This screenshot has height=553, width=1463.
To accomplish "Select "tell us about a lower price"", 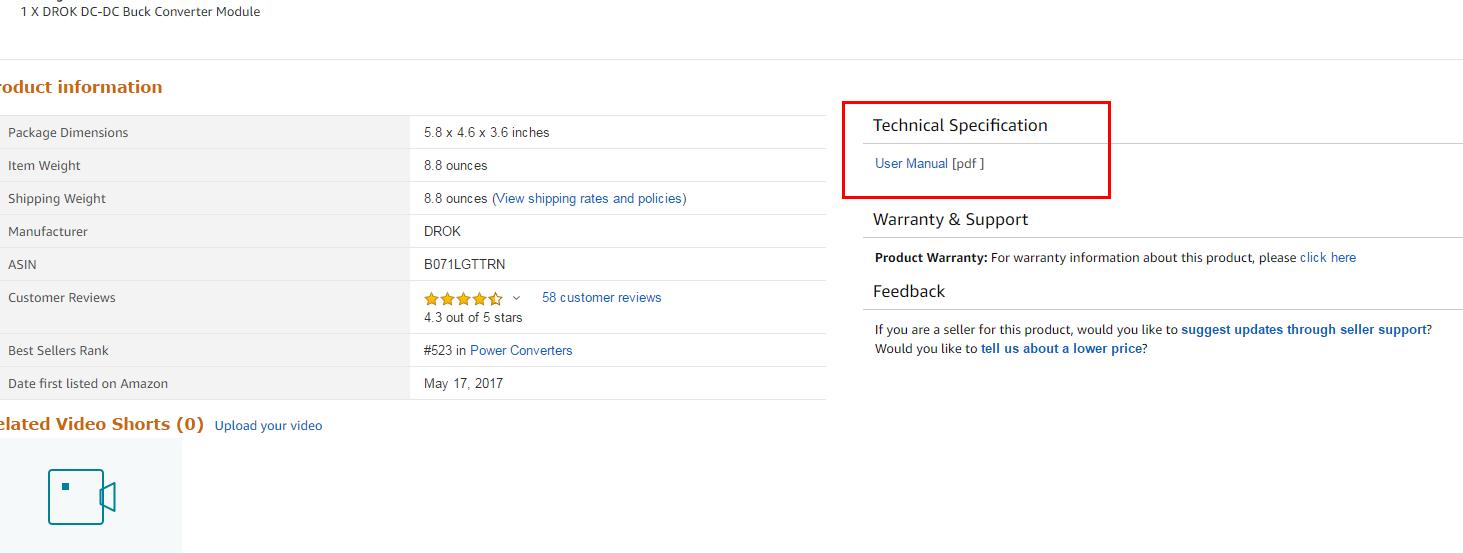I will (x=1061, y=349).
